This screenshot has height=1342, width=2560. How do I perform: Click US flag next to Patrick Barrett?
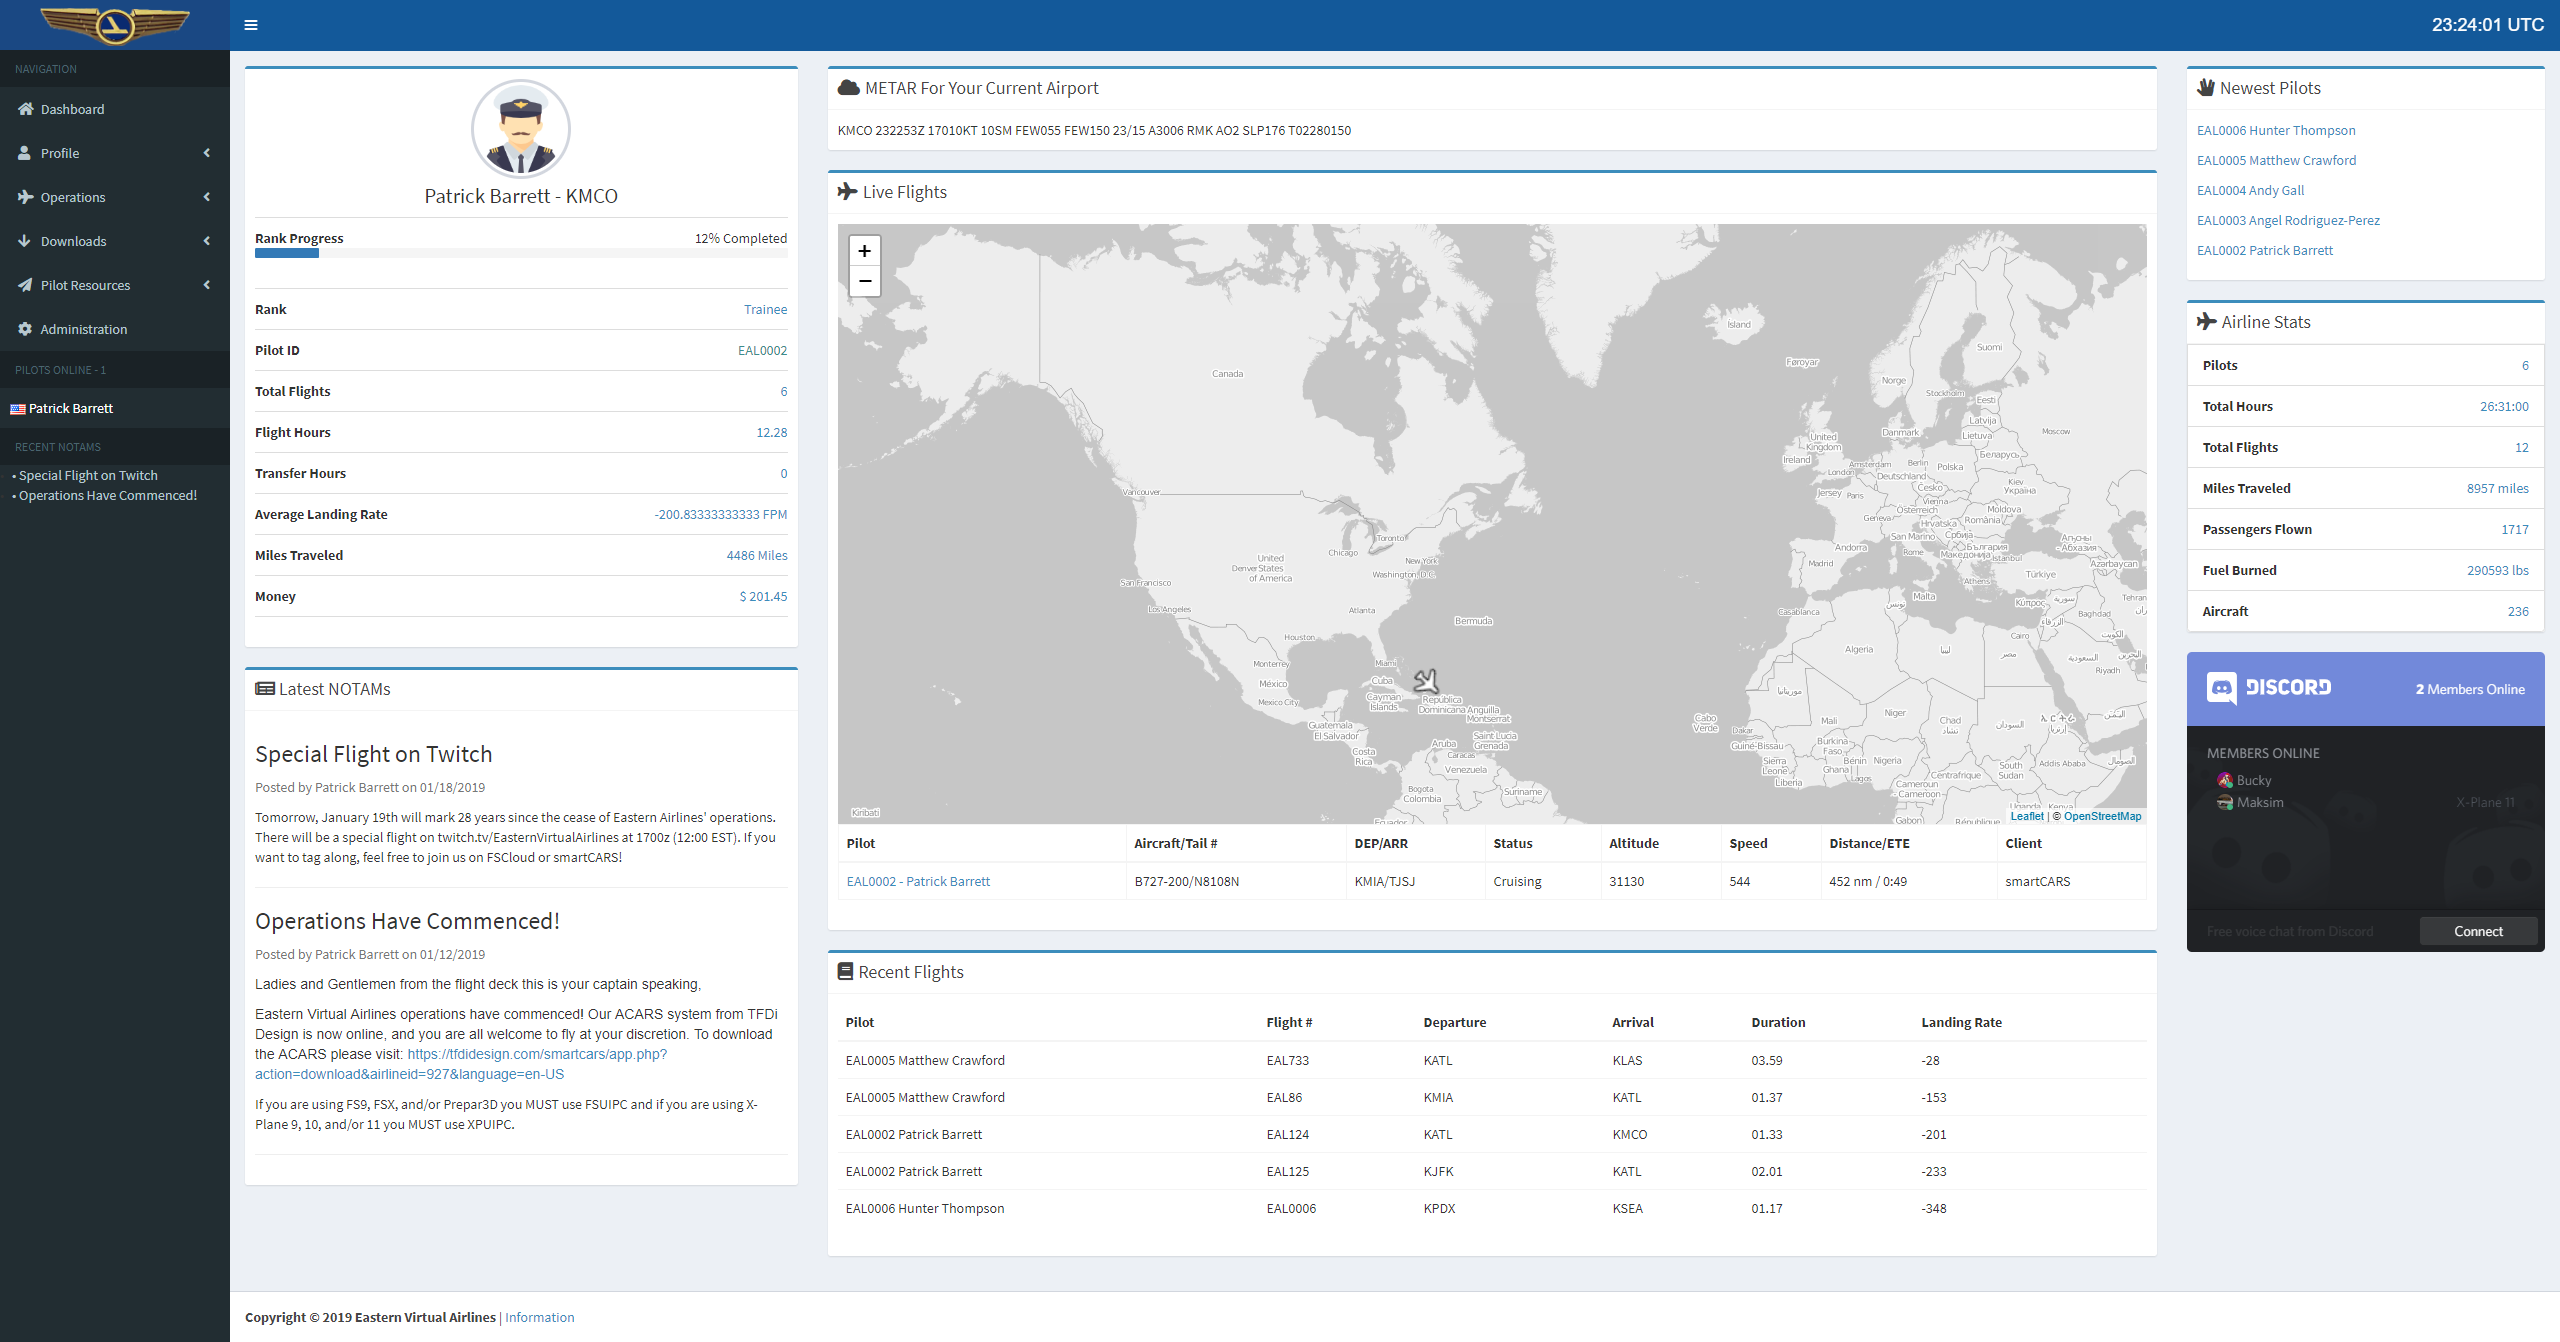coord(18,409)
